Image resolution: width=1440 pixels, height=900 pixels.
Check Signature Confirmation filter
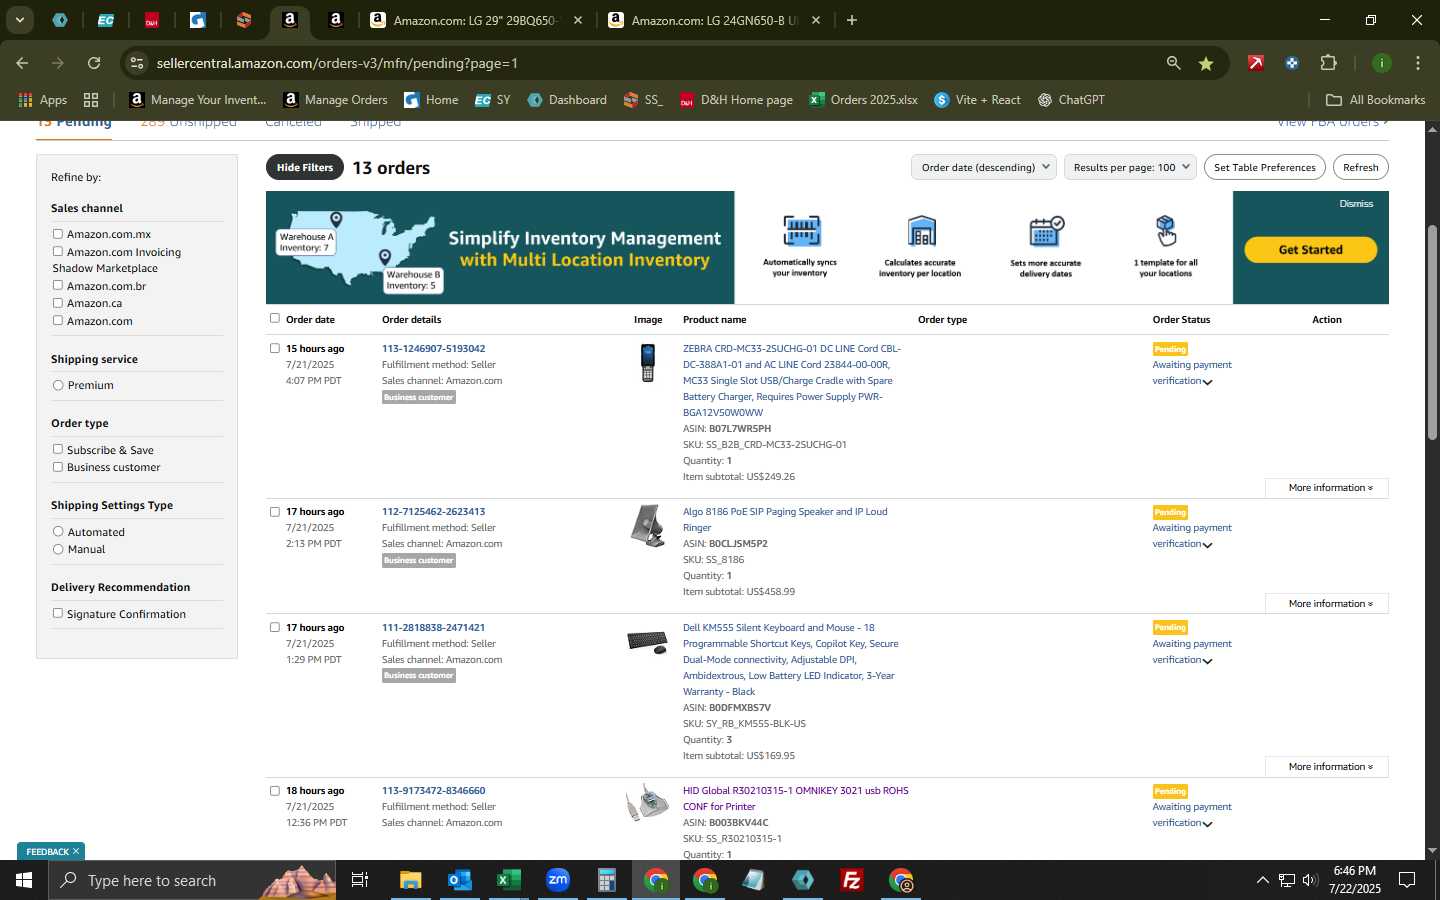[58, 614]
